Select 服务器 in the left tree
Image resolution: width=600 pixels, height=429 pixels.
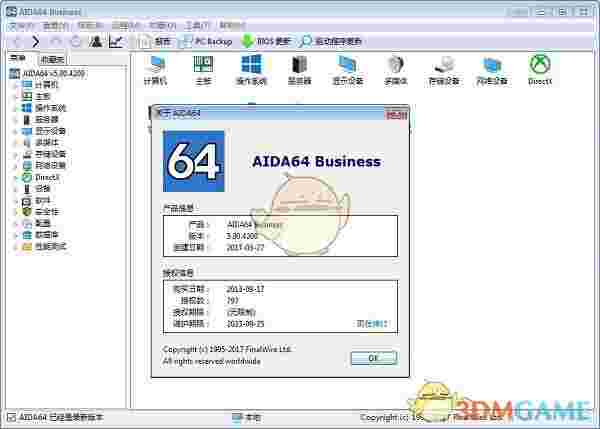click(41, 119)
